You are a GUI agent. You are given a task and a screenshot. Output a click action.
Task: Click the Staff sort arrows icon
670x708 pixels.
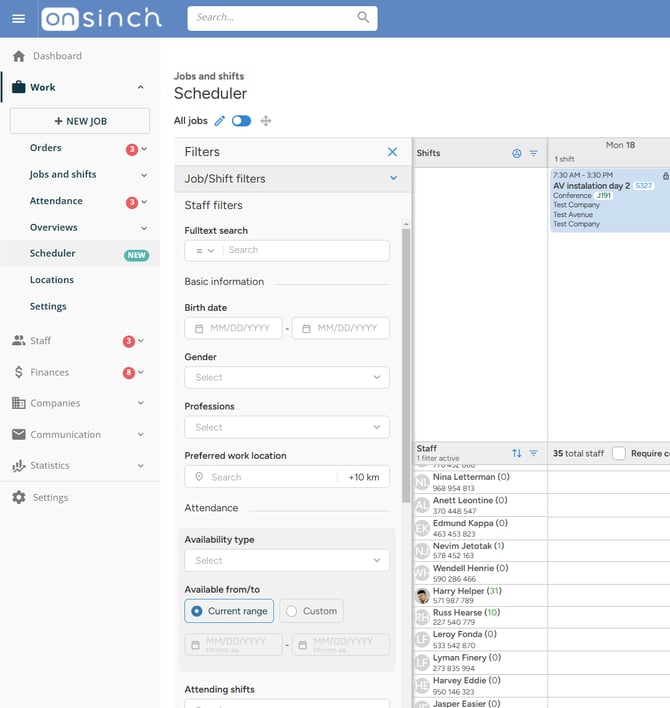click(517, 453)
